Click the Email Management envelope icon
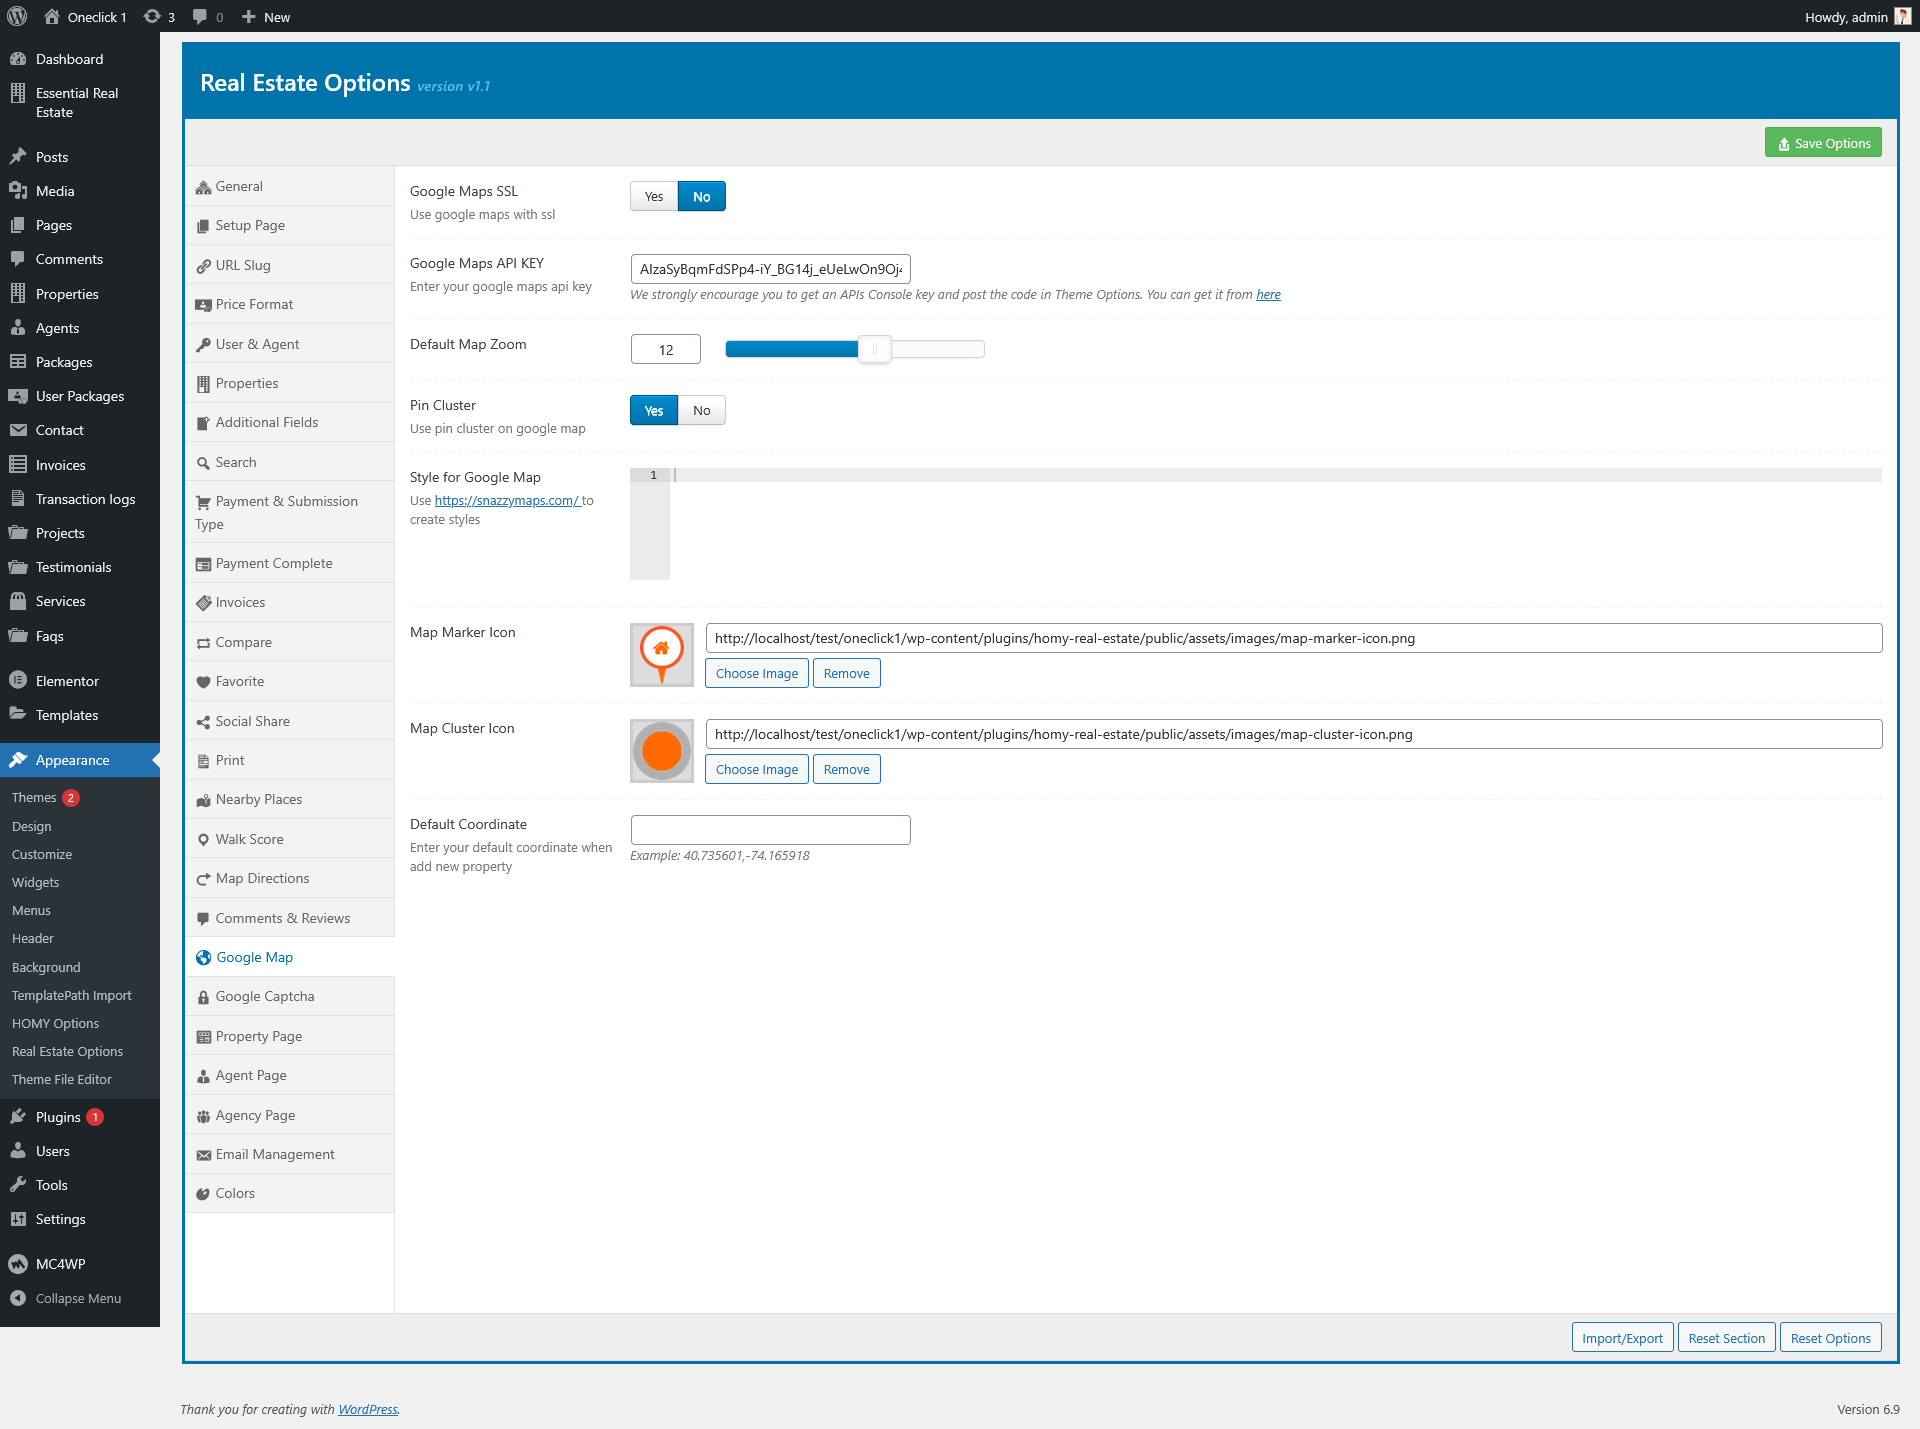Screen dimensions: 1920x1429 tap(203, 1155)
